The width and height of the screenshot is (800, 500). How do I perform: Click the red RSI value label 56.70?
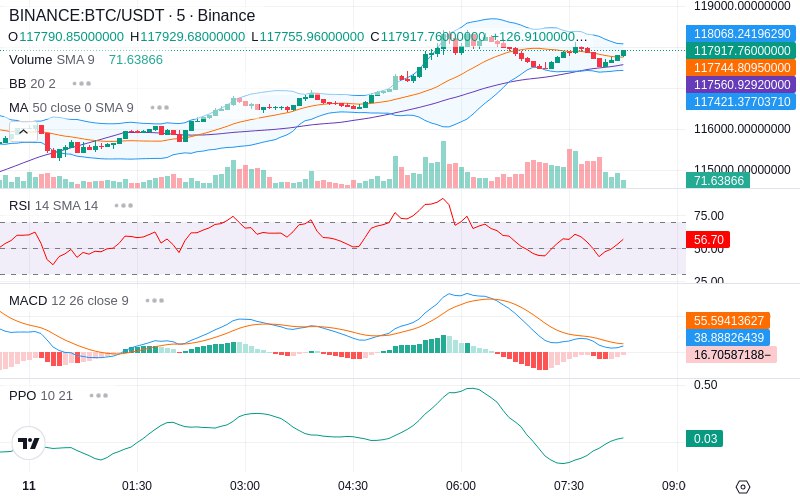708,239
